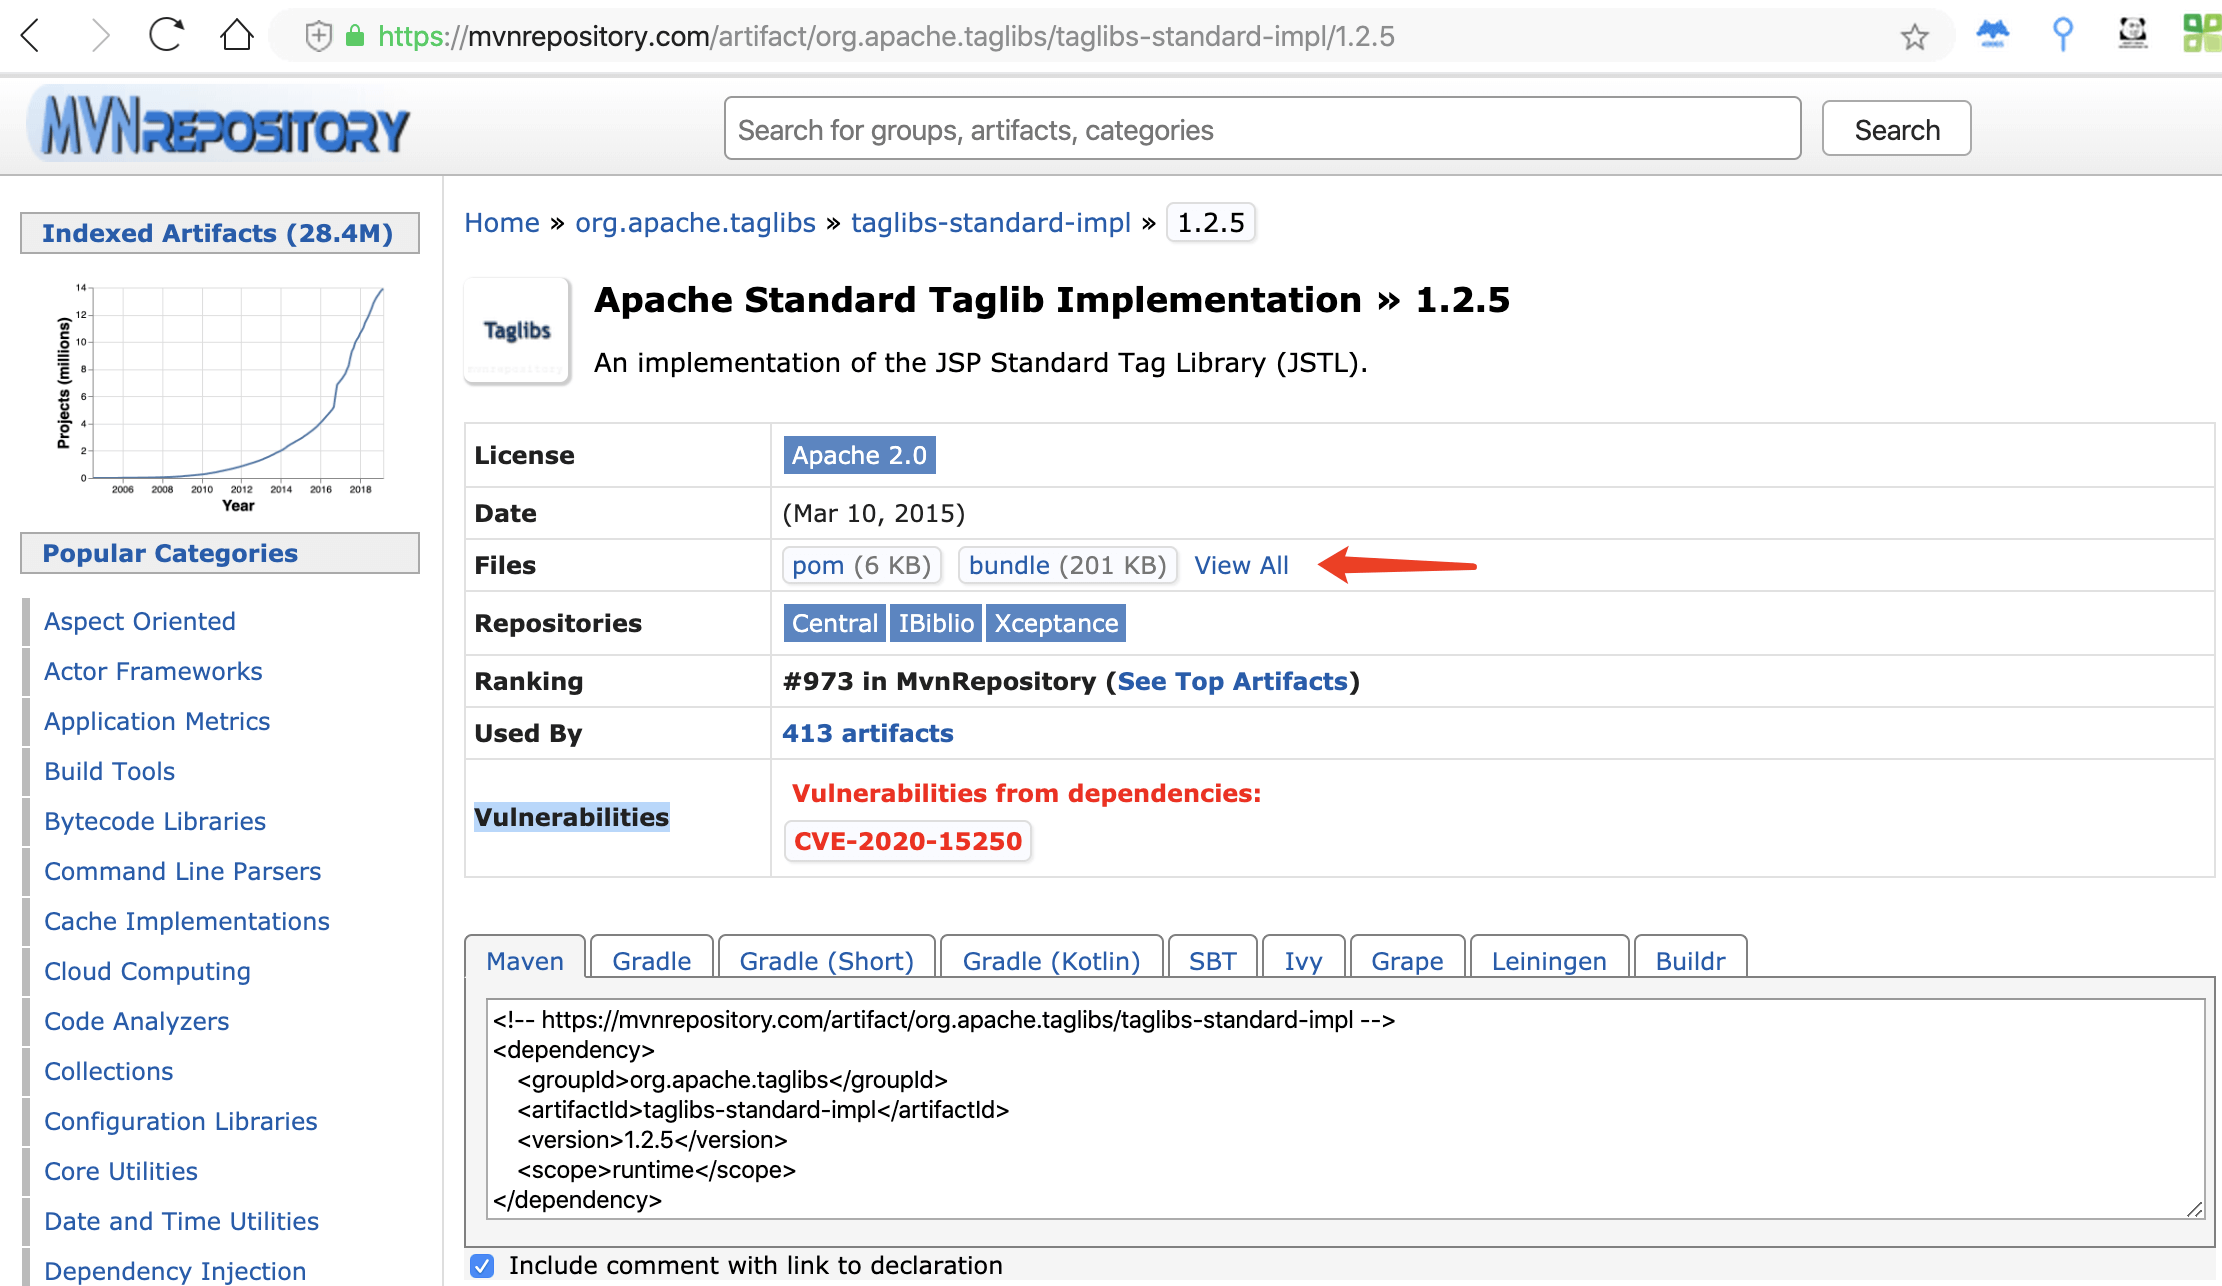2222x1286 pixels.
Task: Click the highlighted Vulnerabilities row label
Action: tap(572, 817)
